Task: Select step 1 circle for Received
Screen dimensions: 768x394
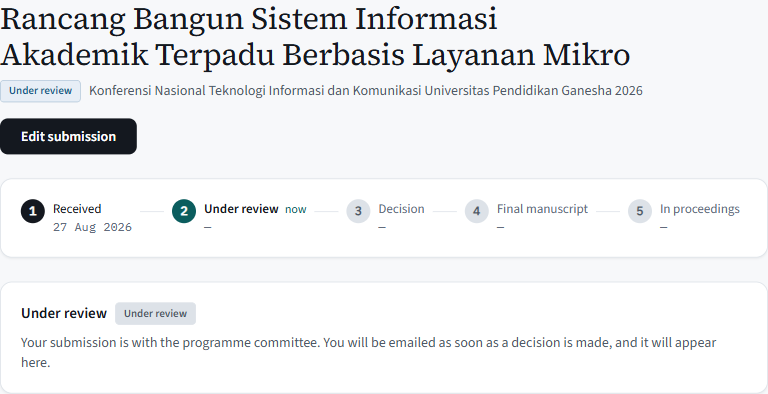Action: coord(32,211)
